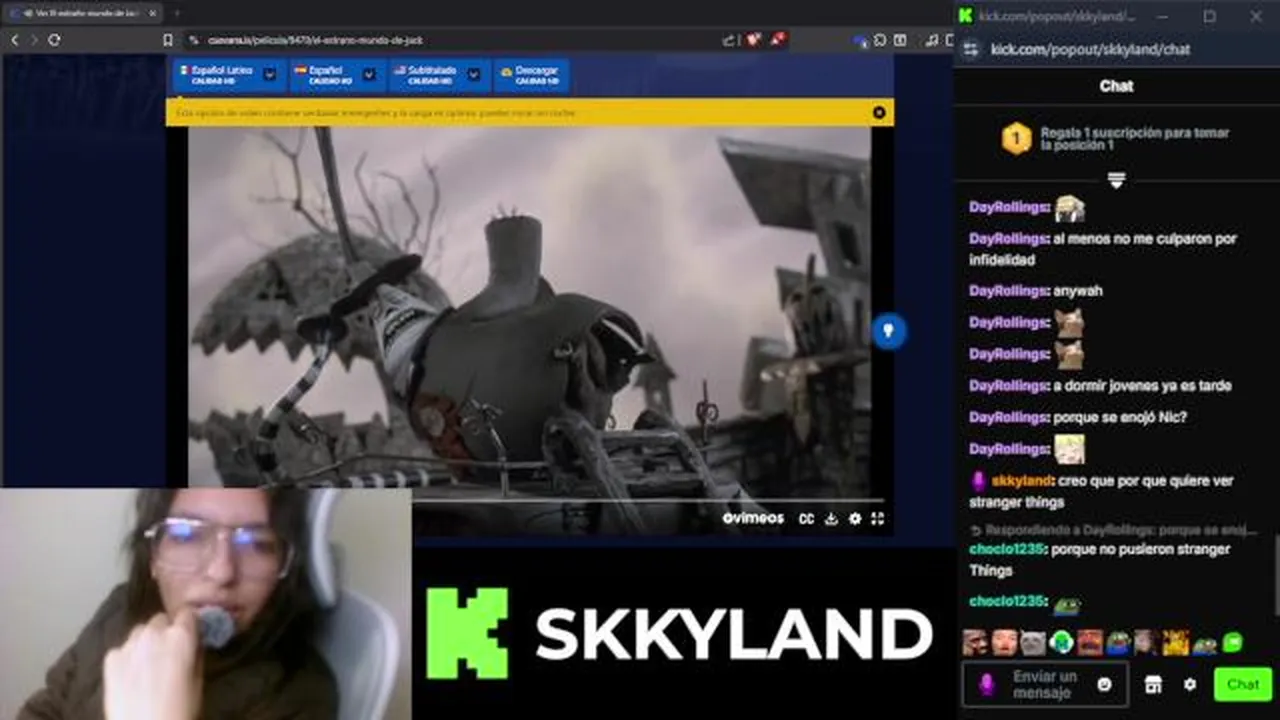Click the purple identity badge in input
This screenshot has width=1280, height=720.
point(986,684)
